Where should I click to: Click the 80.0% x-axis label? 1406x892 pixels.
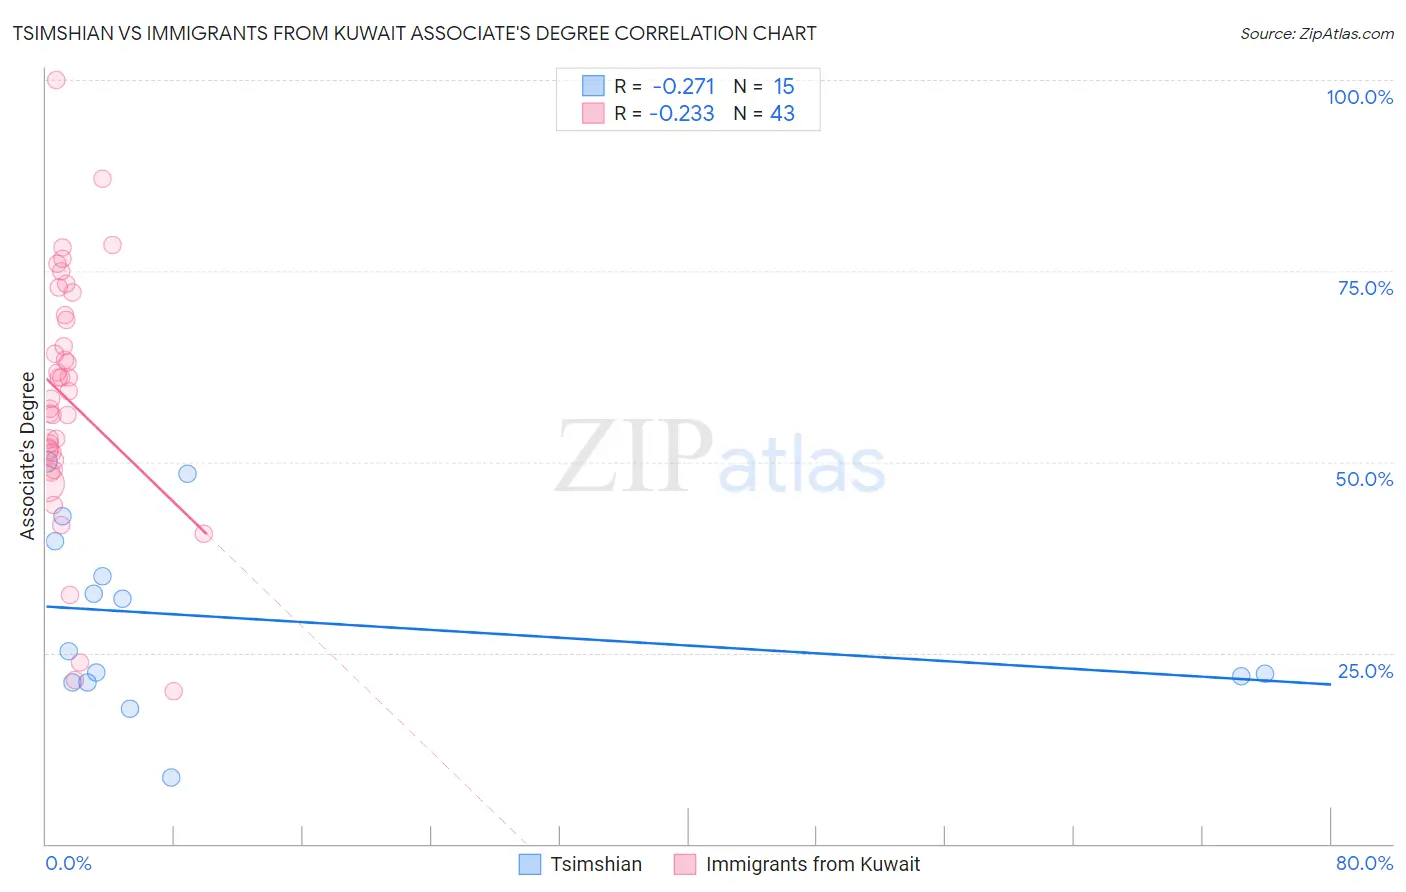1364,863
